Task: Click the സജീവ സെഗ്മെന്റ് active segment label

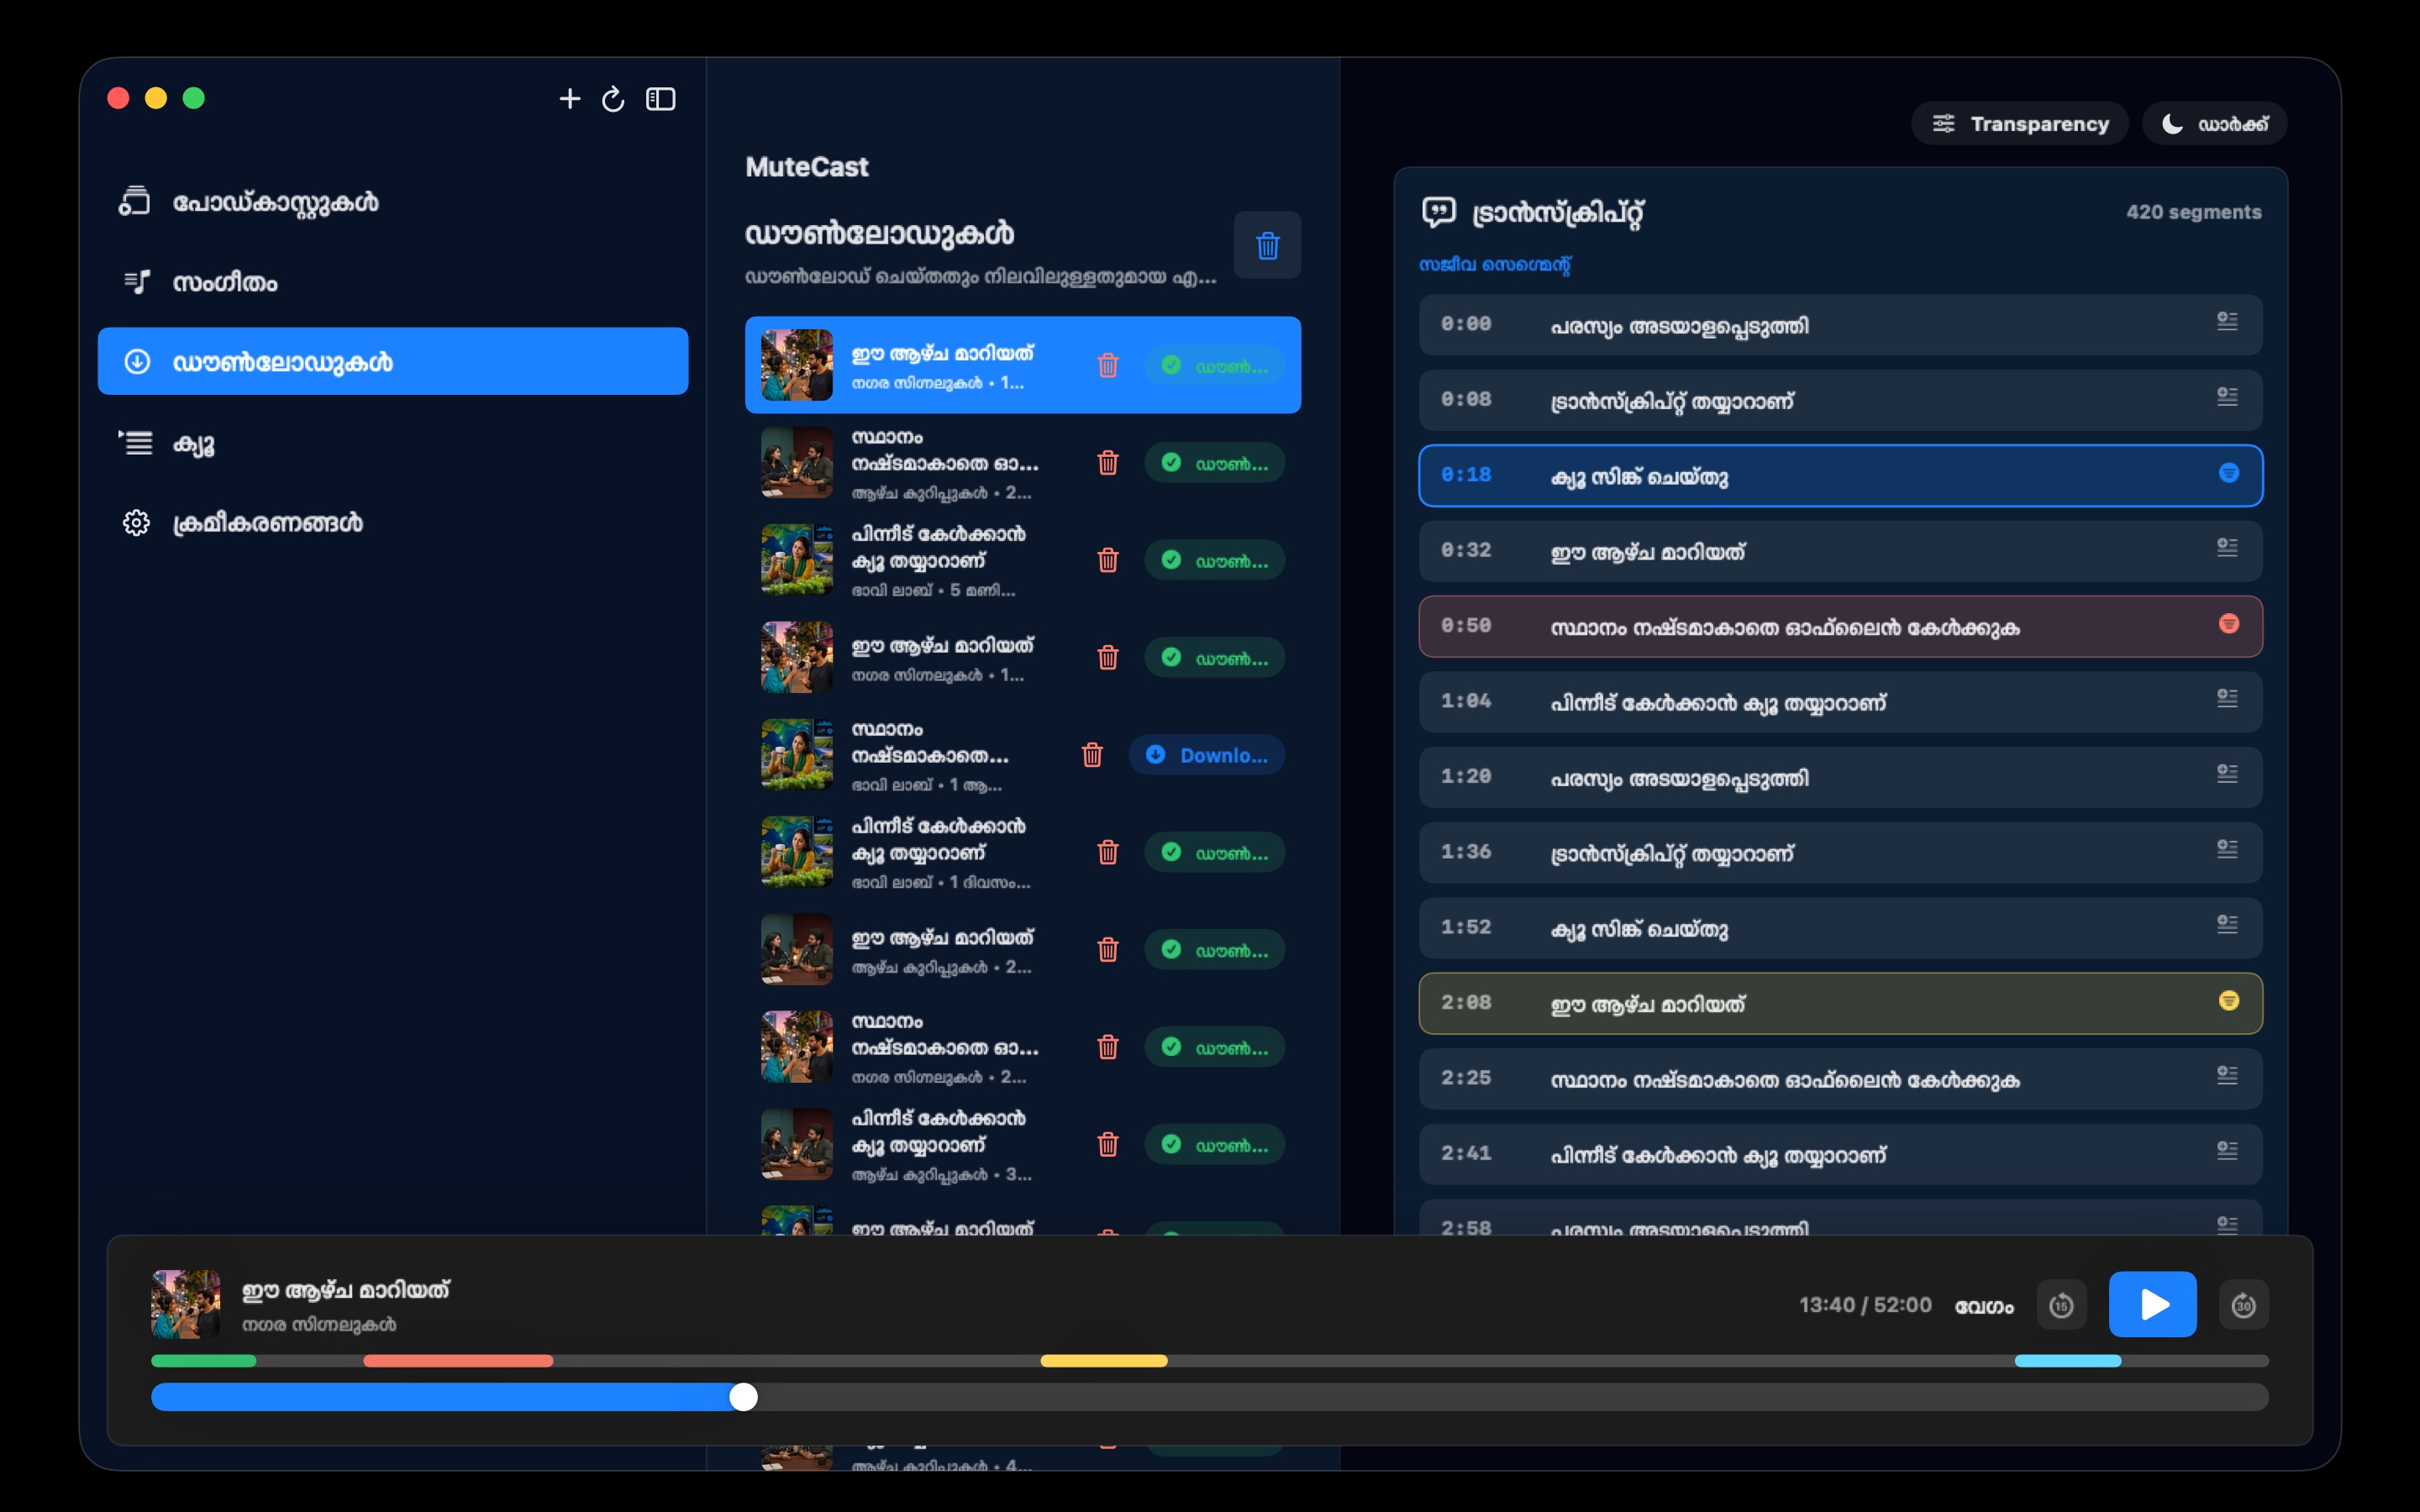Action: 1495,265
